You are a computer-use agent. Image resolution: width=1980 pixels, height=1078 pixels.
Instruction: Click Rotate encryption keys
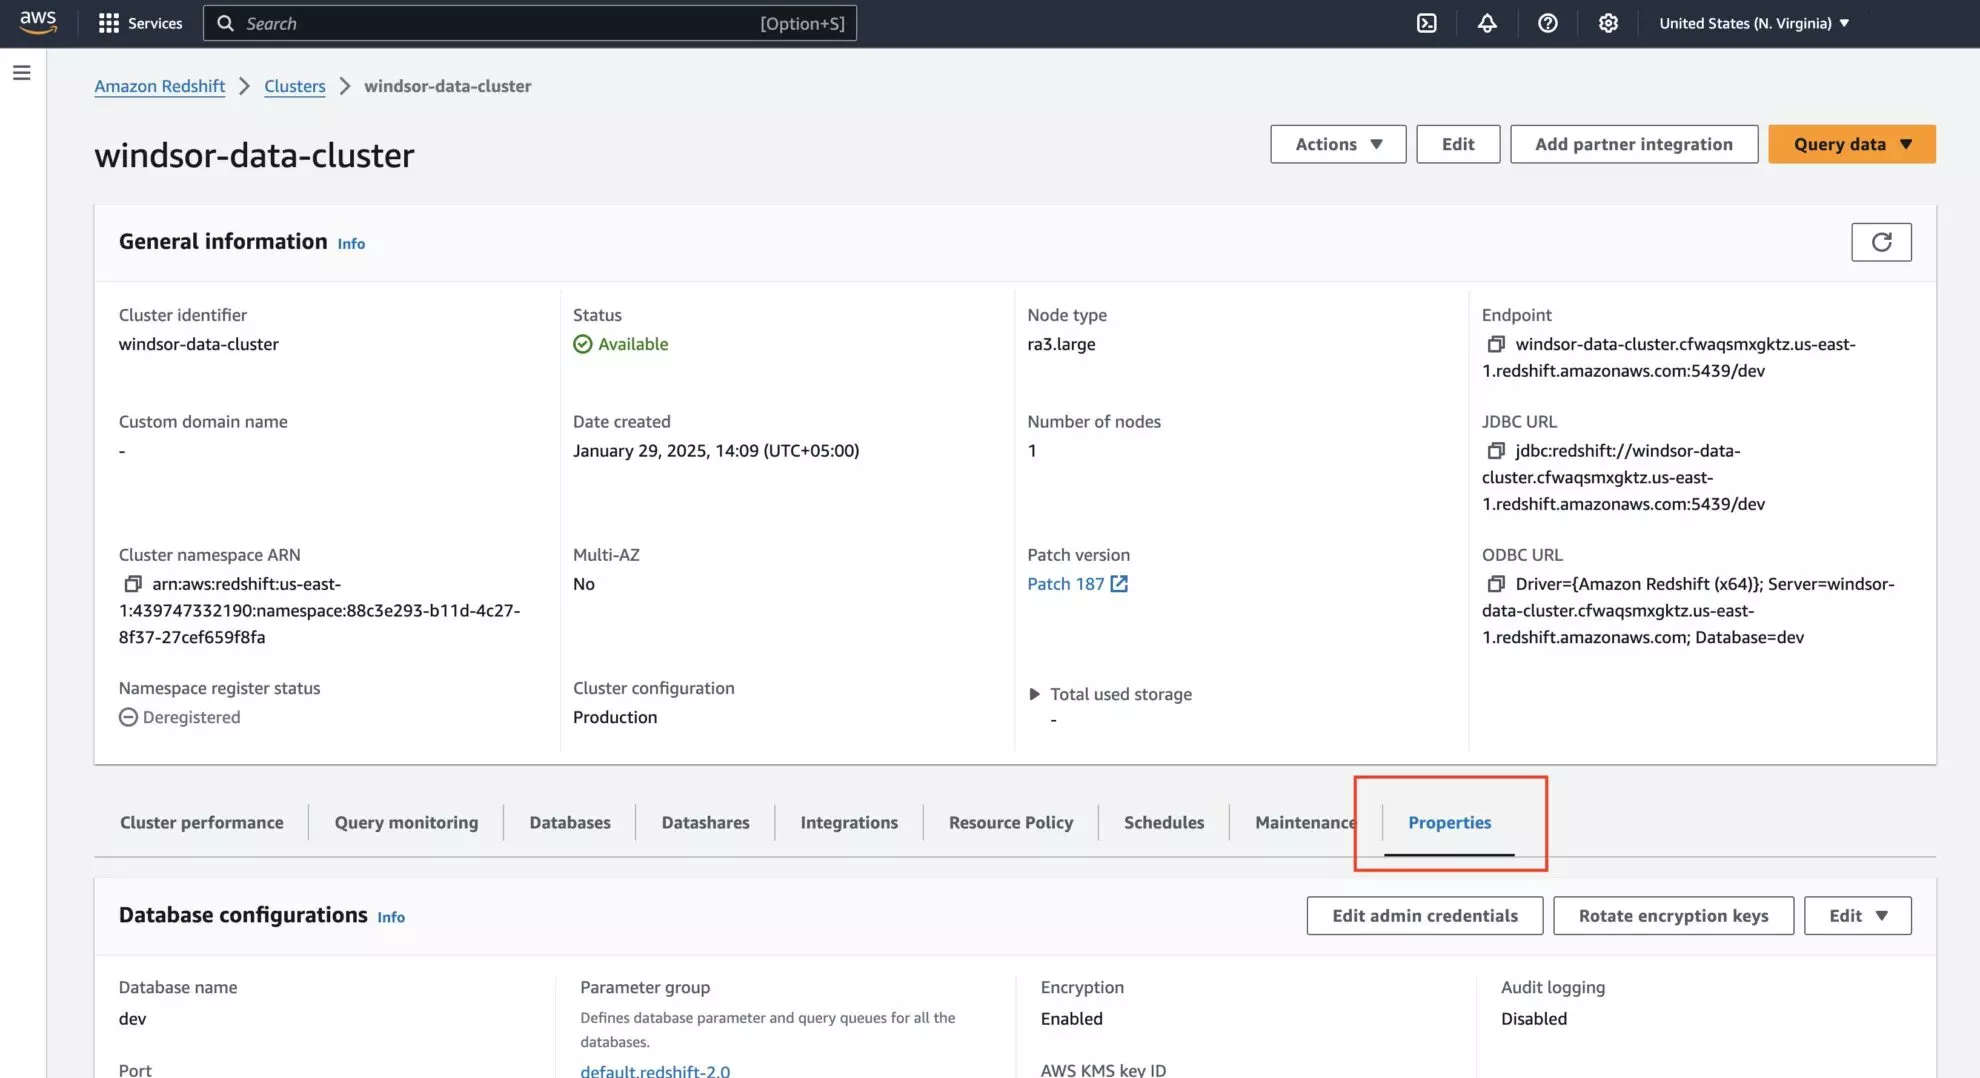tap(1673, 916)
